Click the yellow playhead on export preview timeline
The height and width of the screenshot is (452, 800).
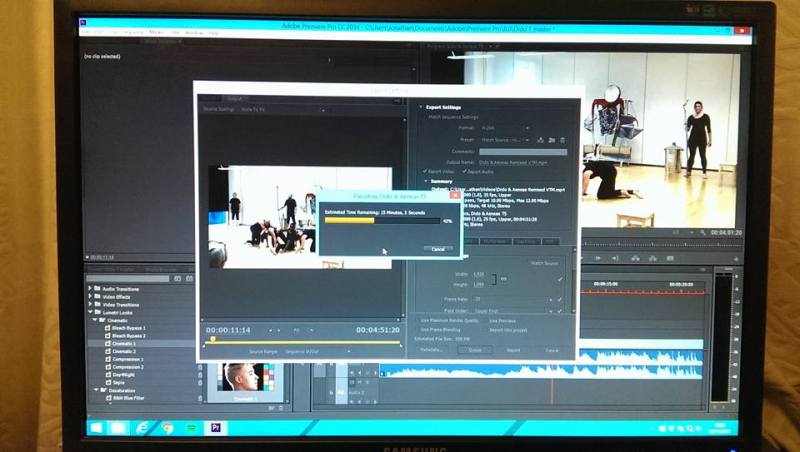click(x=213, y=340)
